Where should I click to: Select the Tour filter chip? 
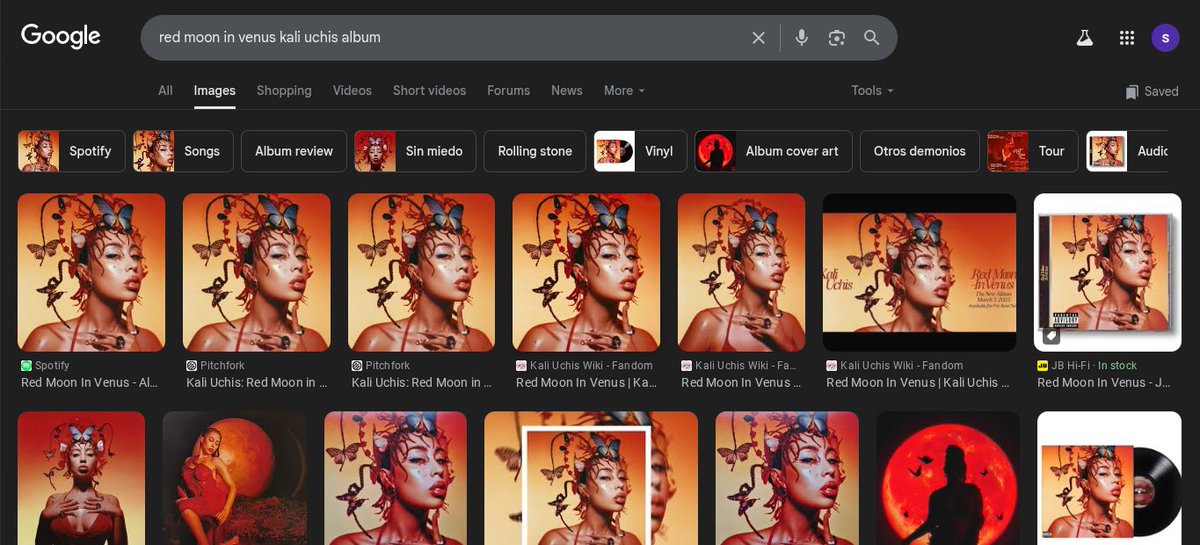click(x=1032, y=151)
